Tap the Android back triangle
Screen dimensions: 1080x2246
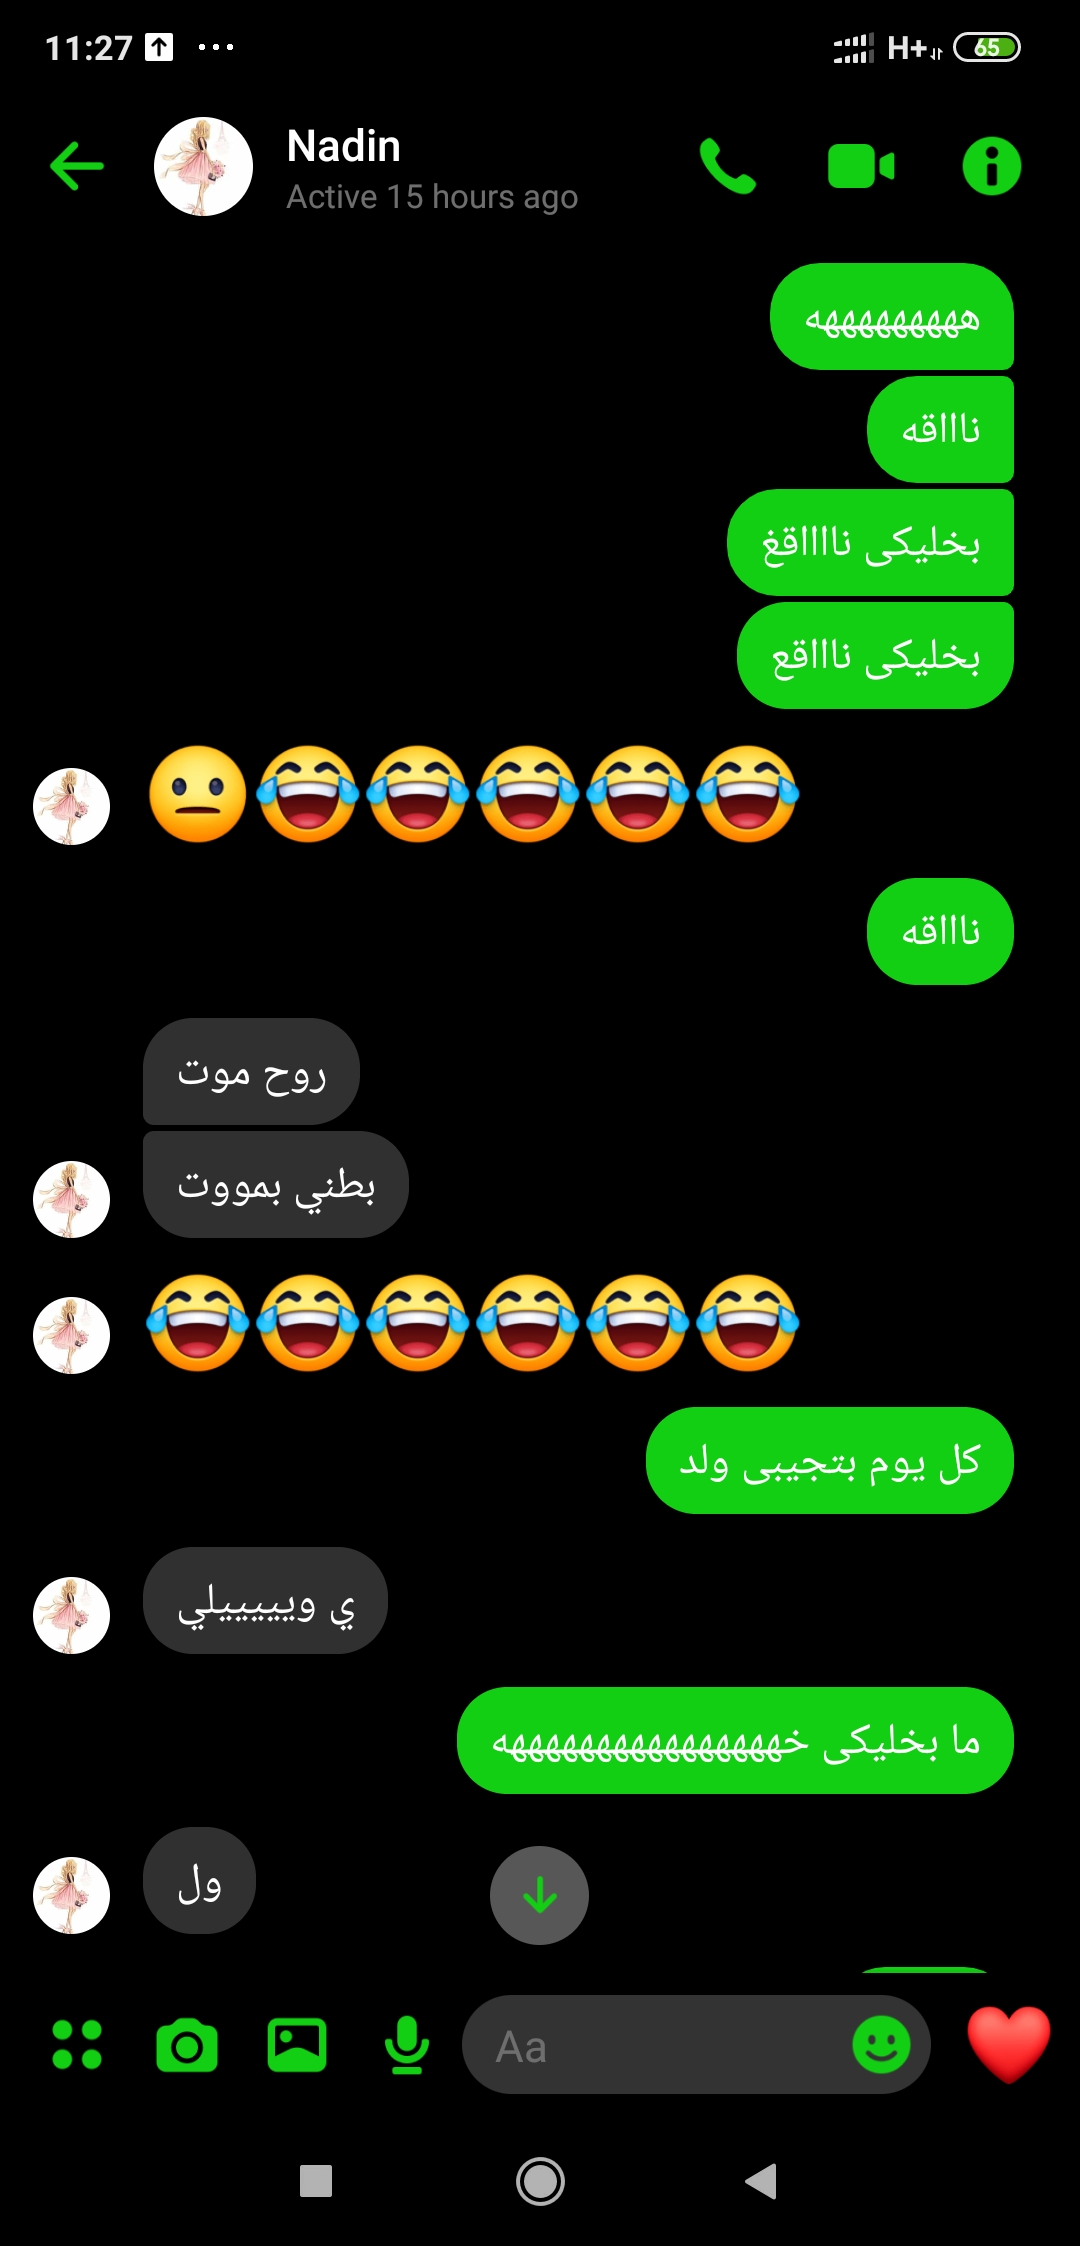762,2181
